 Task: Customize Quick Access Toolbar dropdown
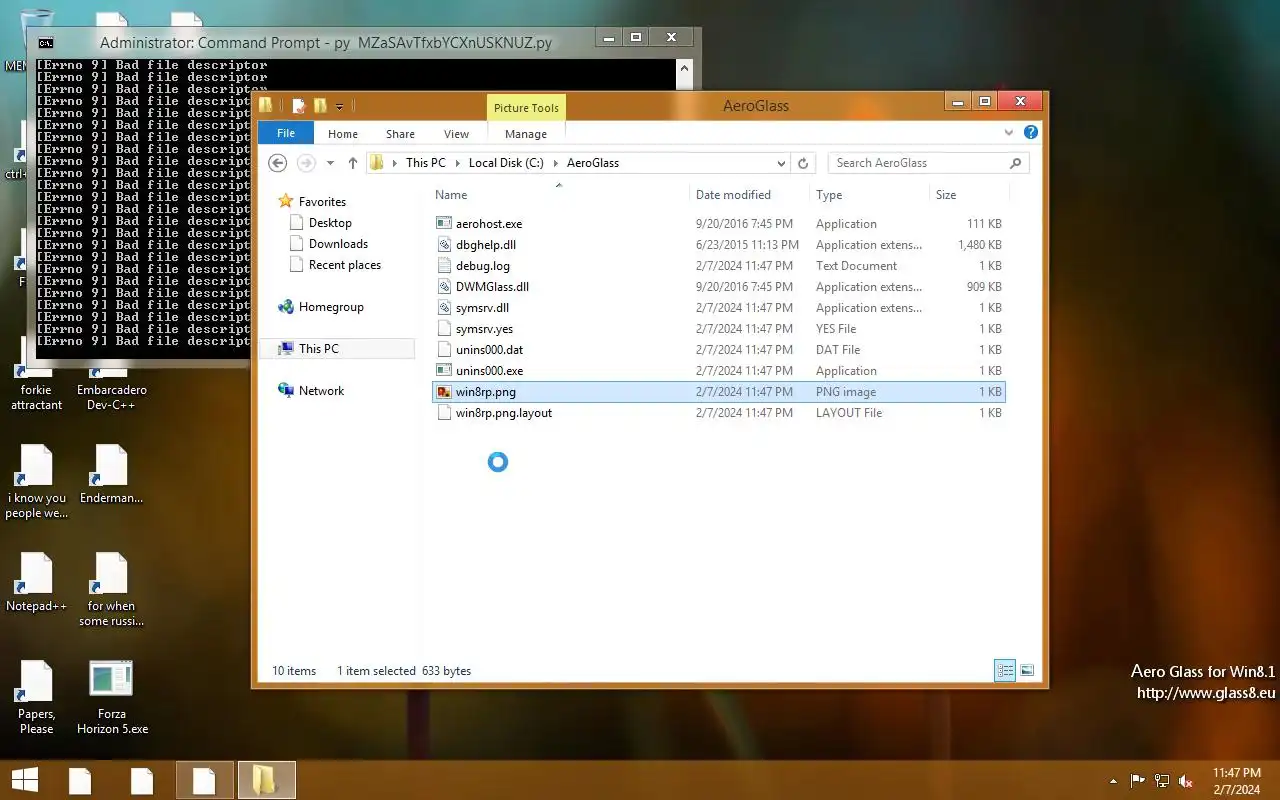tap(340, 106)
